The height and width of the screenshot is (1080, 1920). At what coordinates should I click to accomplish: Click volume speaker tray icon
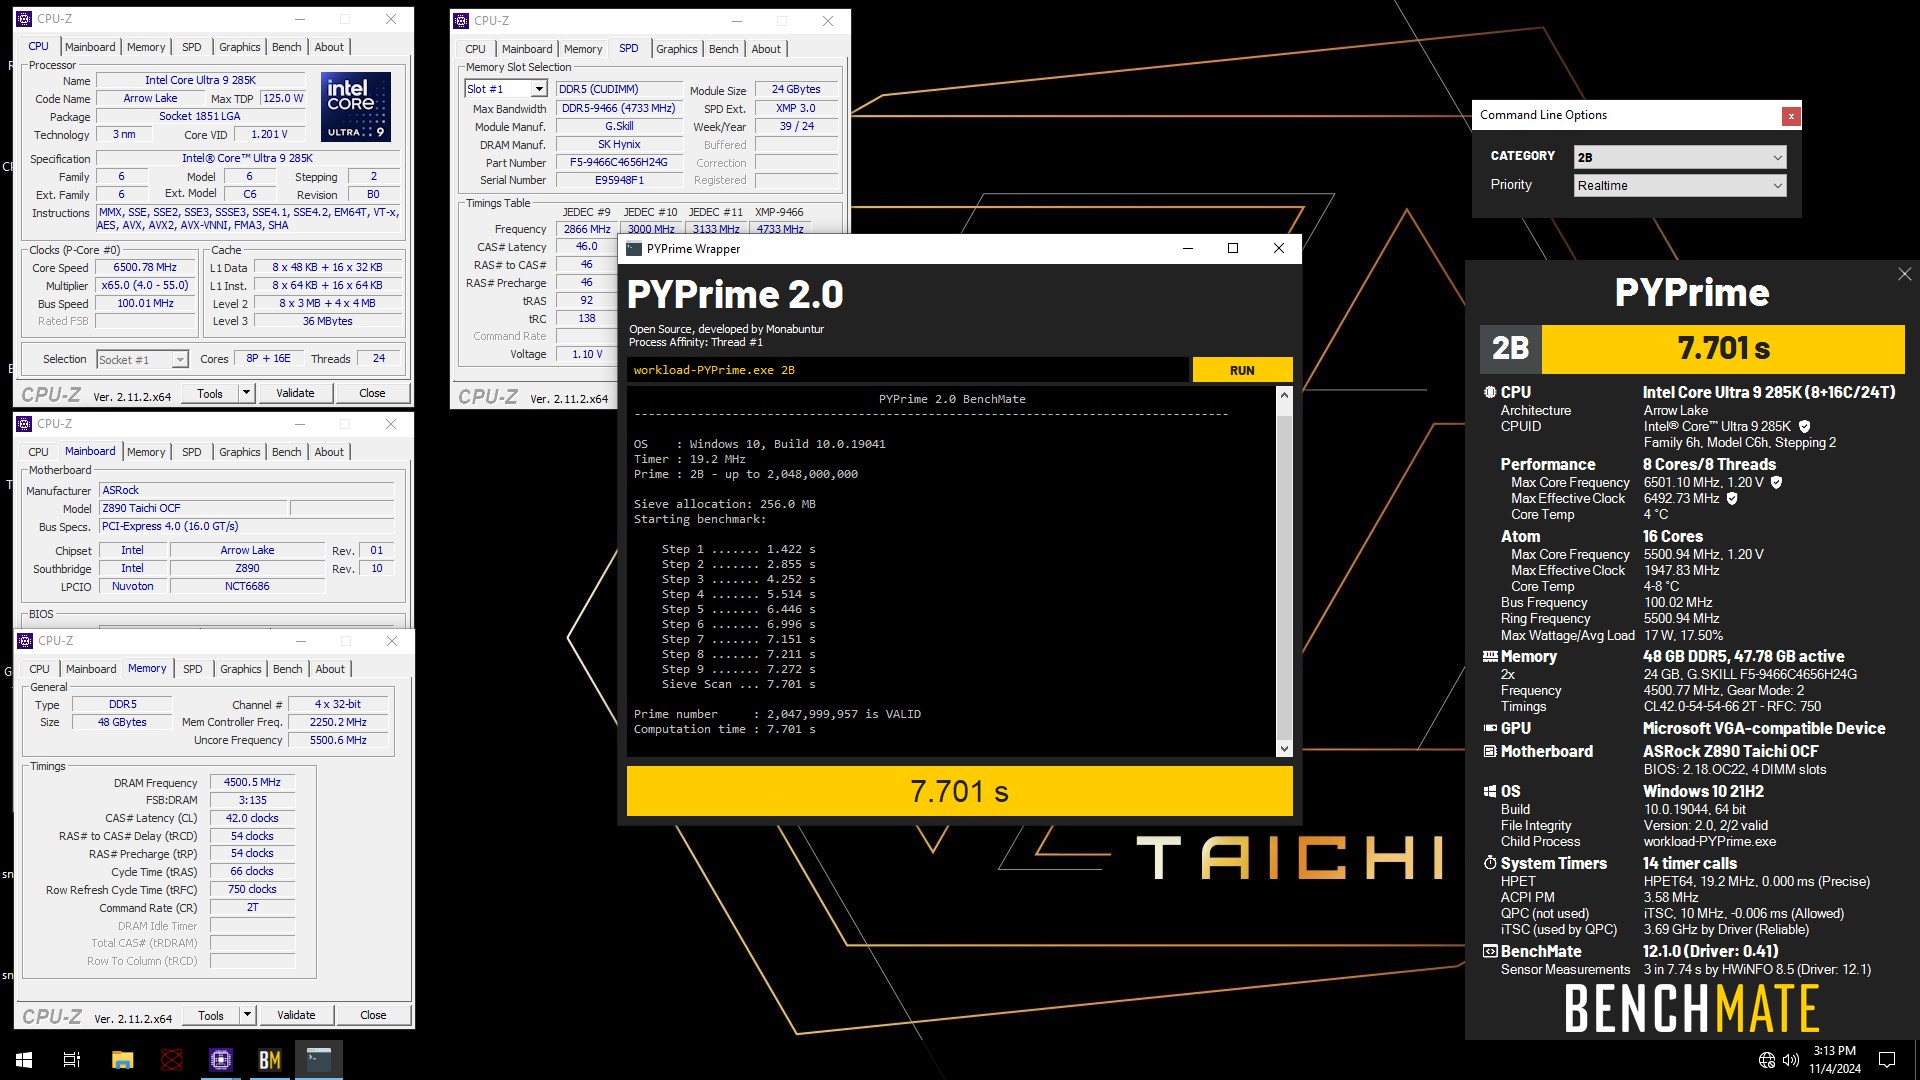pyautogui.click(x=1790, y=1060)
